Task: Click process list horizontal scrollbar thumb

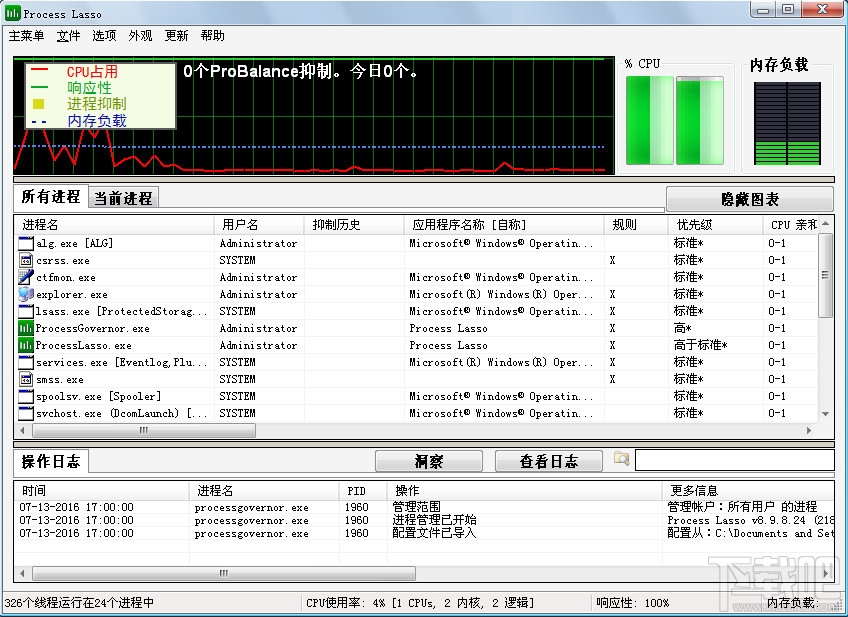Action: [144, 431]
